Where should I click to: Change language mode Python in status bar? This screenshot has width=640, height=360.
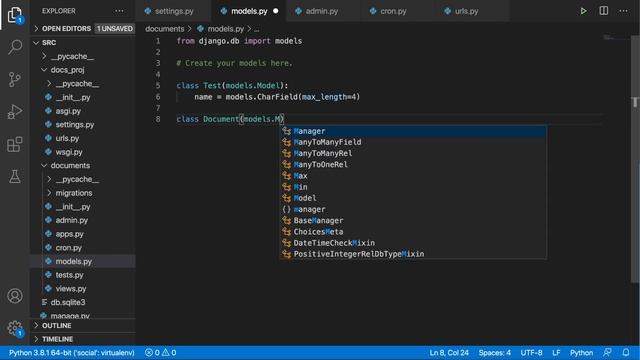(581, 352)
